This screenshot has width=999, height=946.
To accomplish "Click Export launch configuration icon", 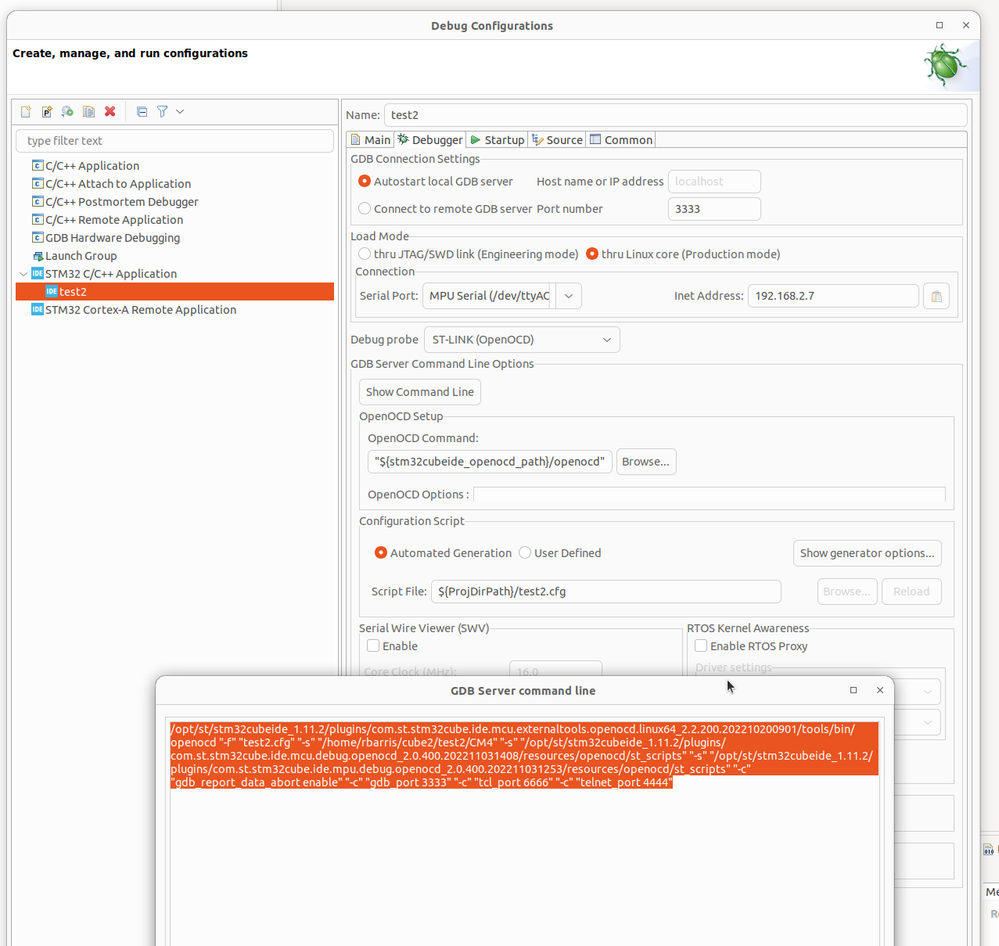I will (x=68, y=112).
